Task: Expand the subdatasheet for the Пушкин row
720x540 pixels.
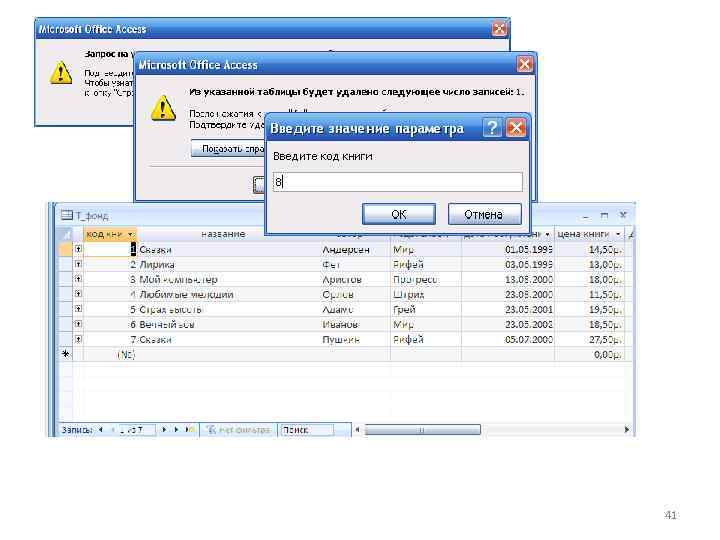Action: click(79, 339)
